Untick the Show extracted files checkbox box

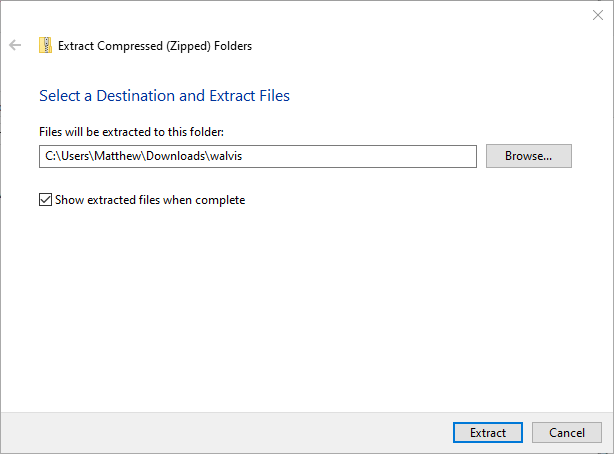click(x=45, y=200)
